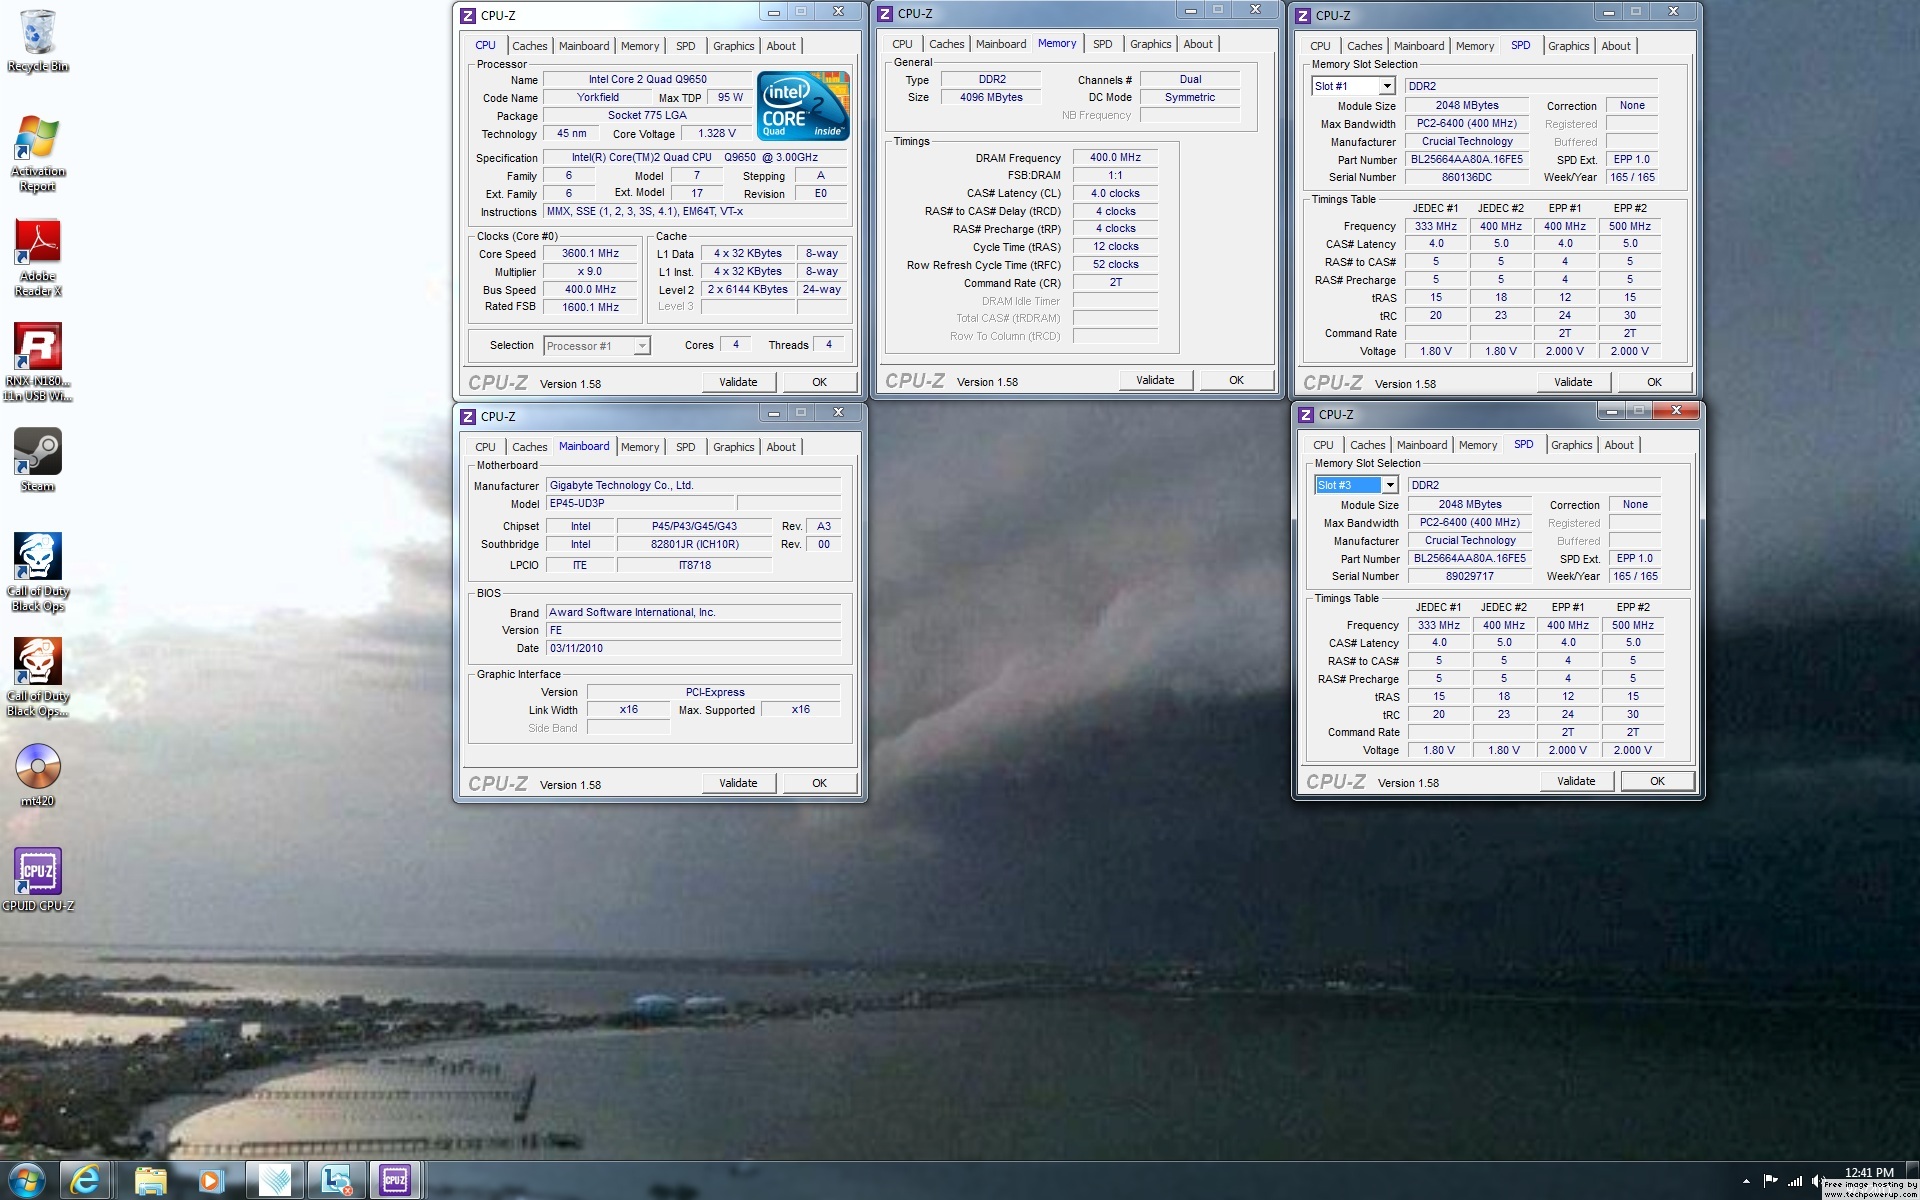The image size is (1920, 1200).
Task: Click the processor name Intel Core 2 Quad Q9650
Action: tap(647, 80)
